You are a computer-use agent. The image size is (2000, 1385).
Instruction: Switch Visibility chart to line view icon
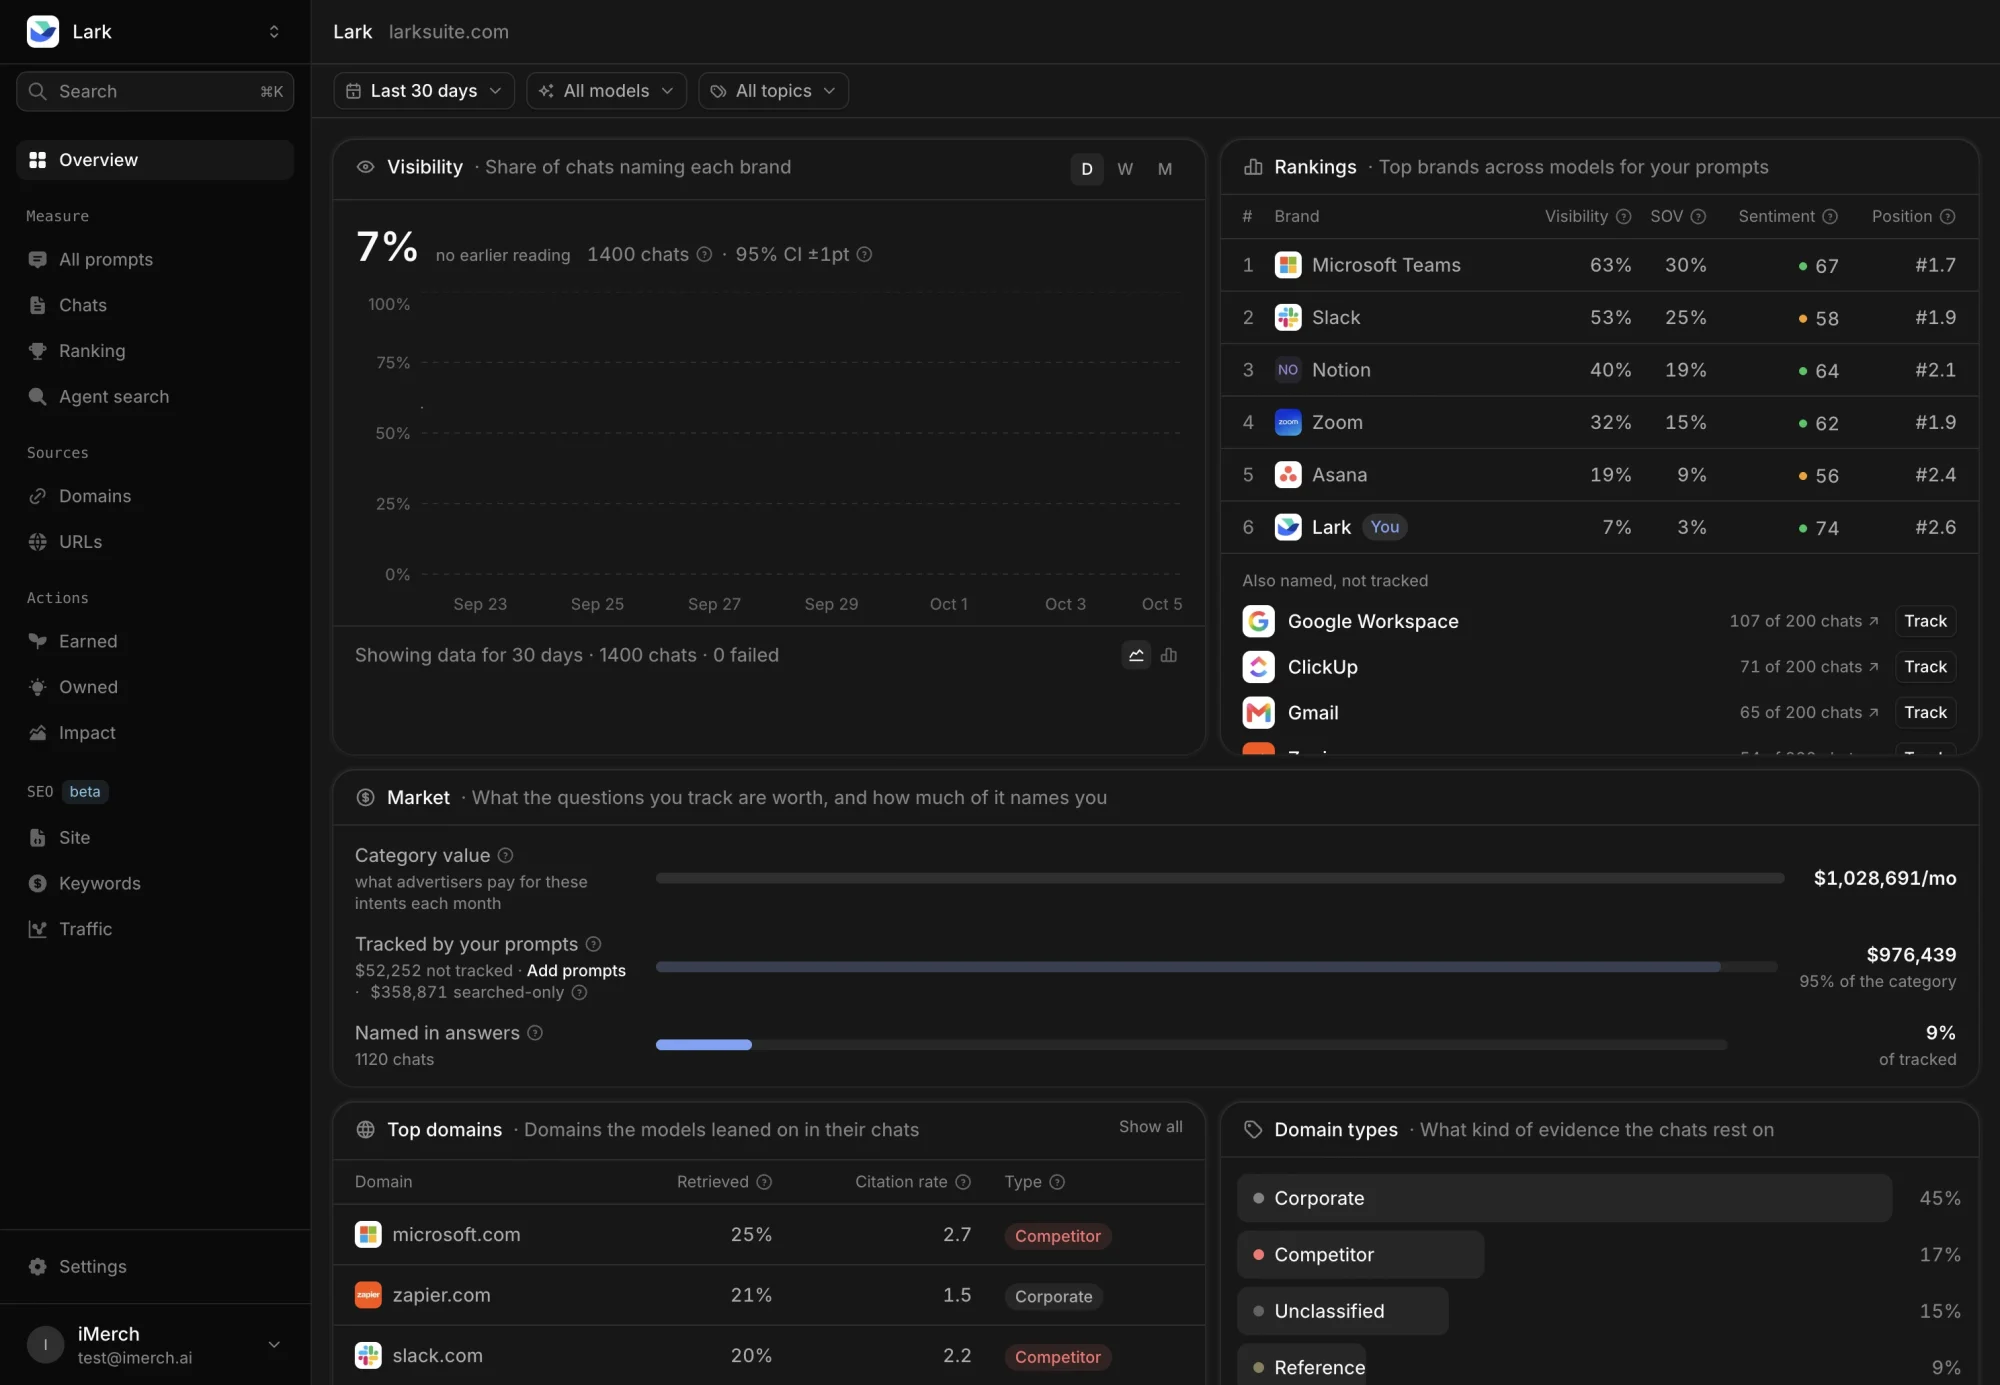[x=1136, y=655]
